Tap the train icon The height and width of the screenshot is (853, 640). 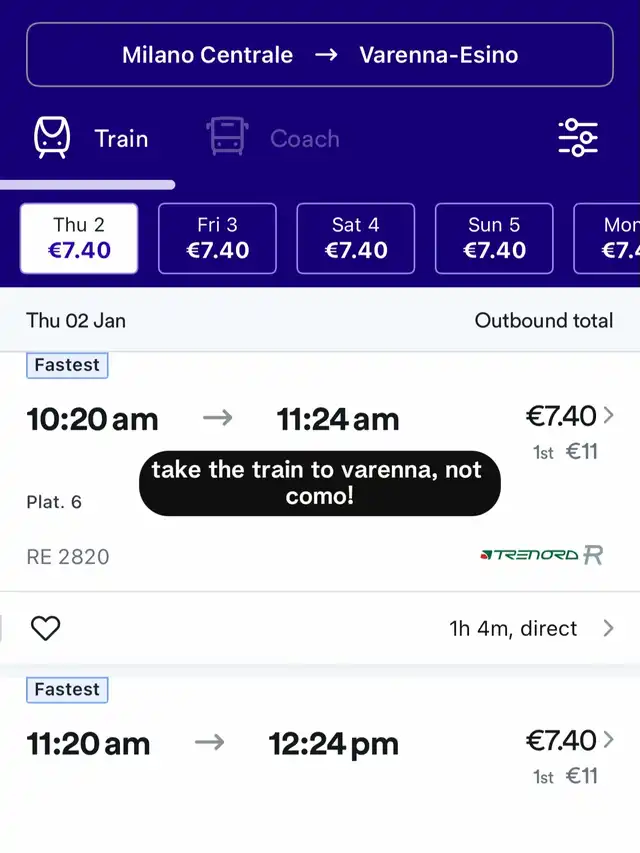(52, 138)
